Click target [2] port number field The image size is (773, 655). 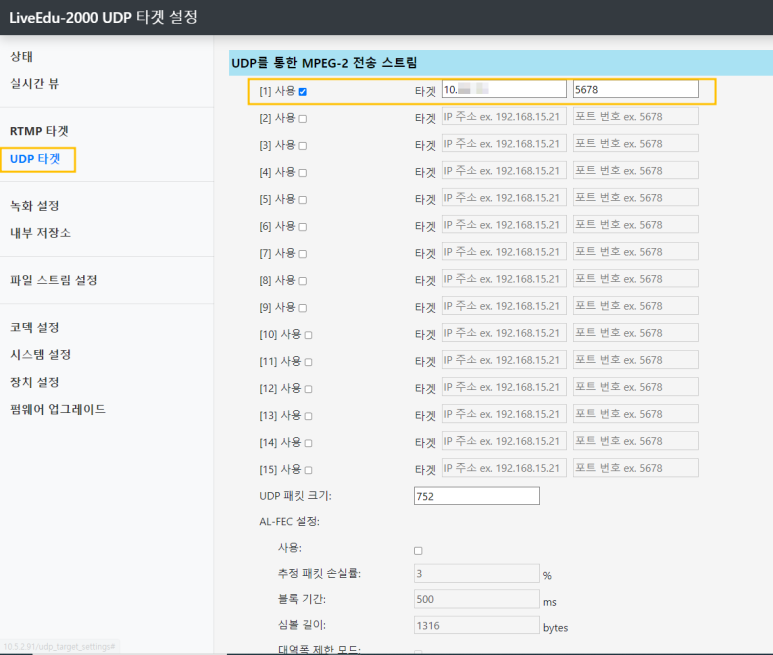coord(635,116)
